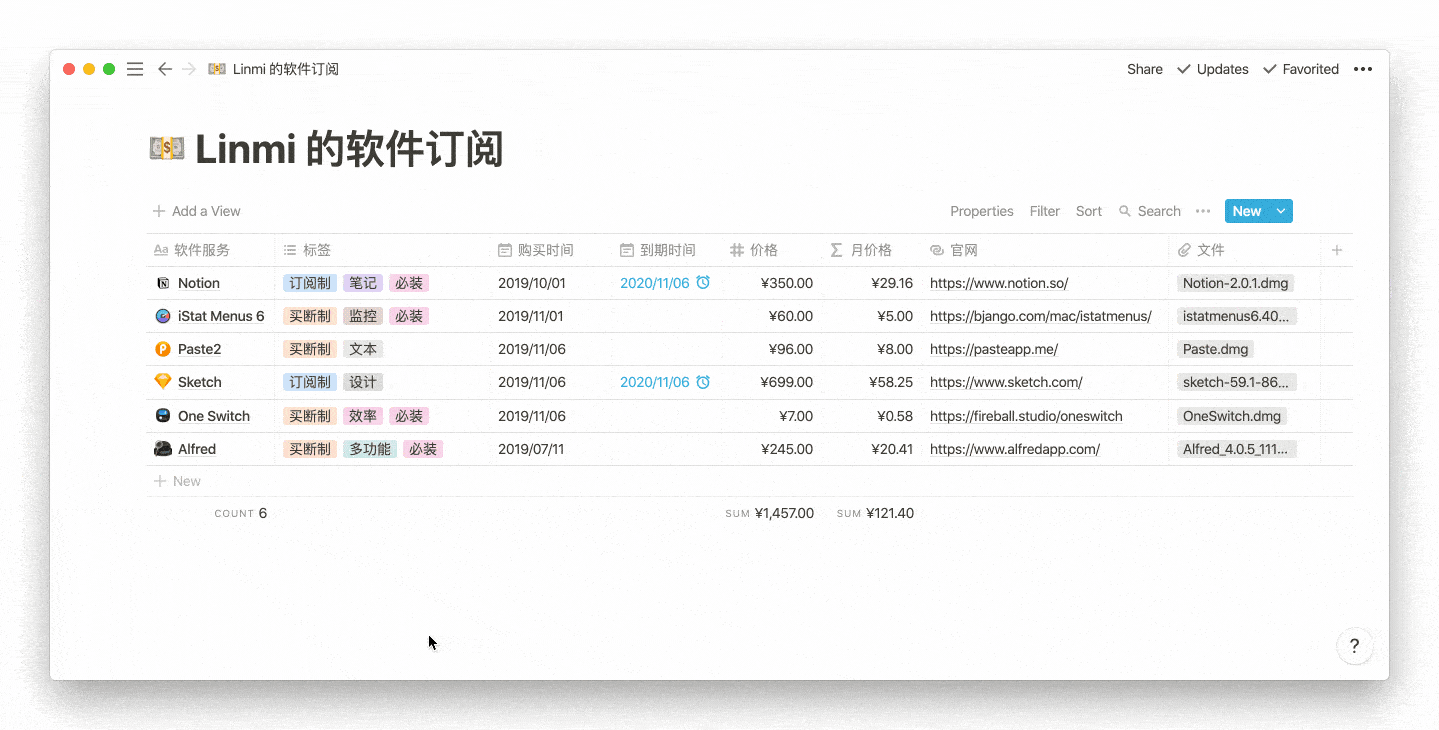
Task: Click the 笔记 purple tag in Notion row
Action: 363,283
